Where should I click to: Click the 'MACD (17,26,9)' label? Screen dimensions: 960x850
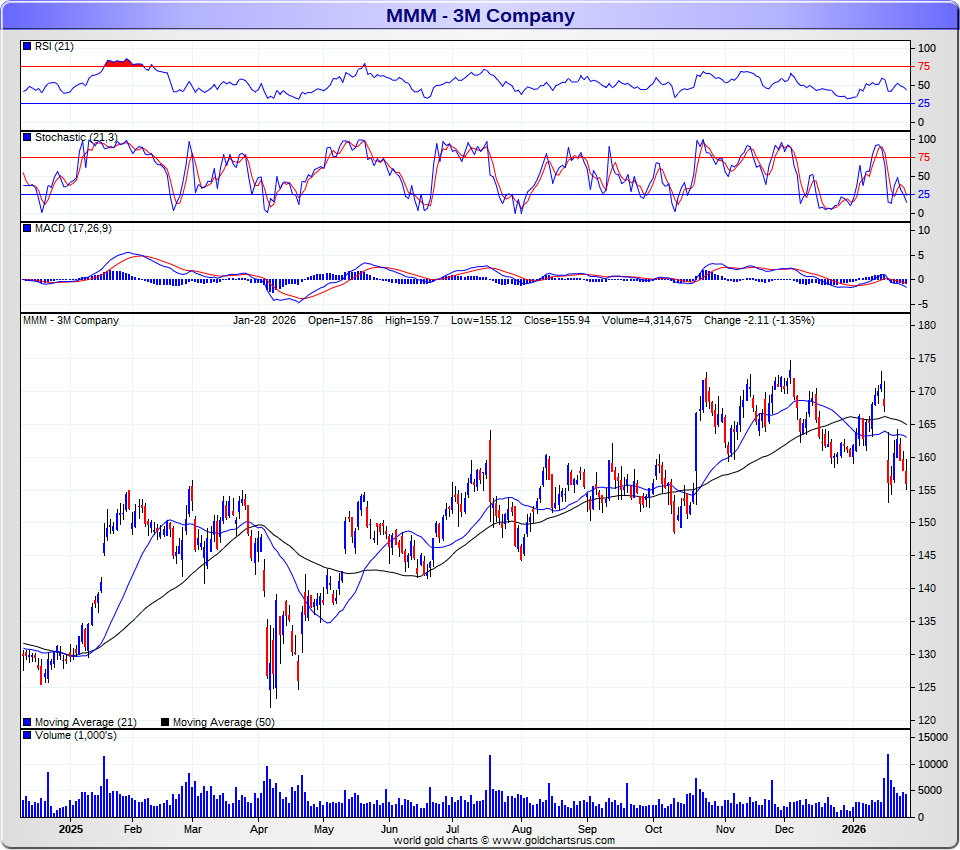[73, 228]
